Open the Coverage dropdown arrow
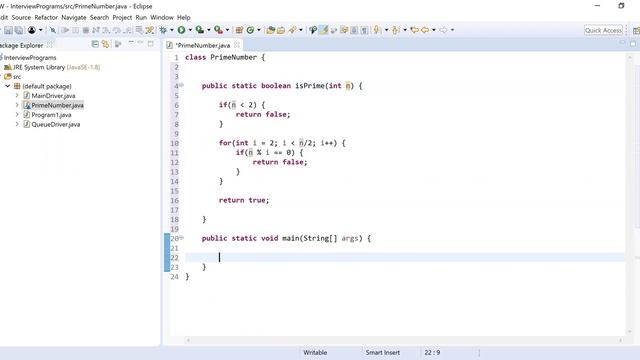The width and height of the screenshot is (640, 360). coord(209,30)
